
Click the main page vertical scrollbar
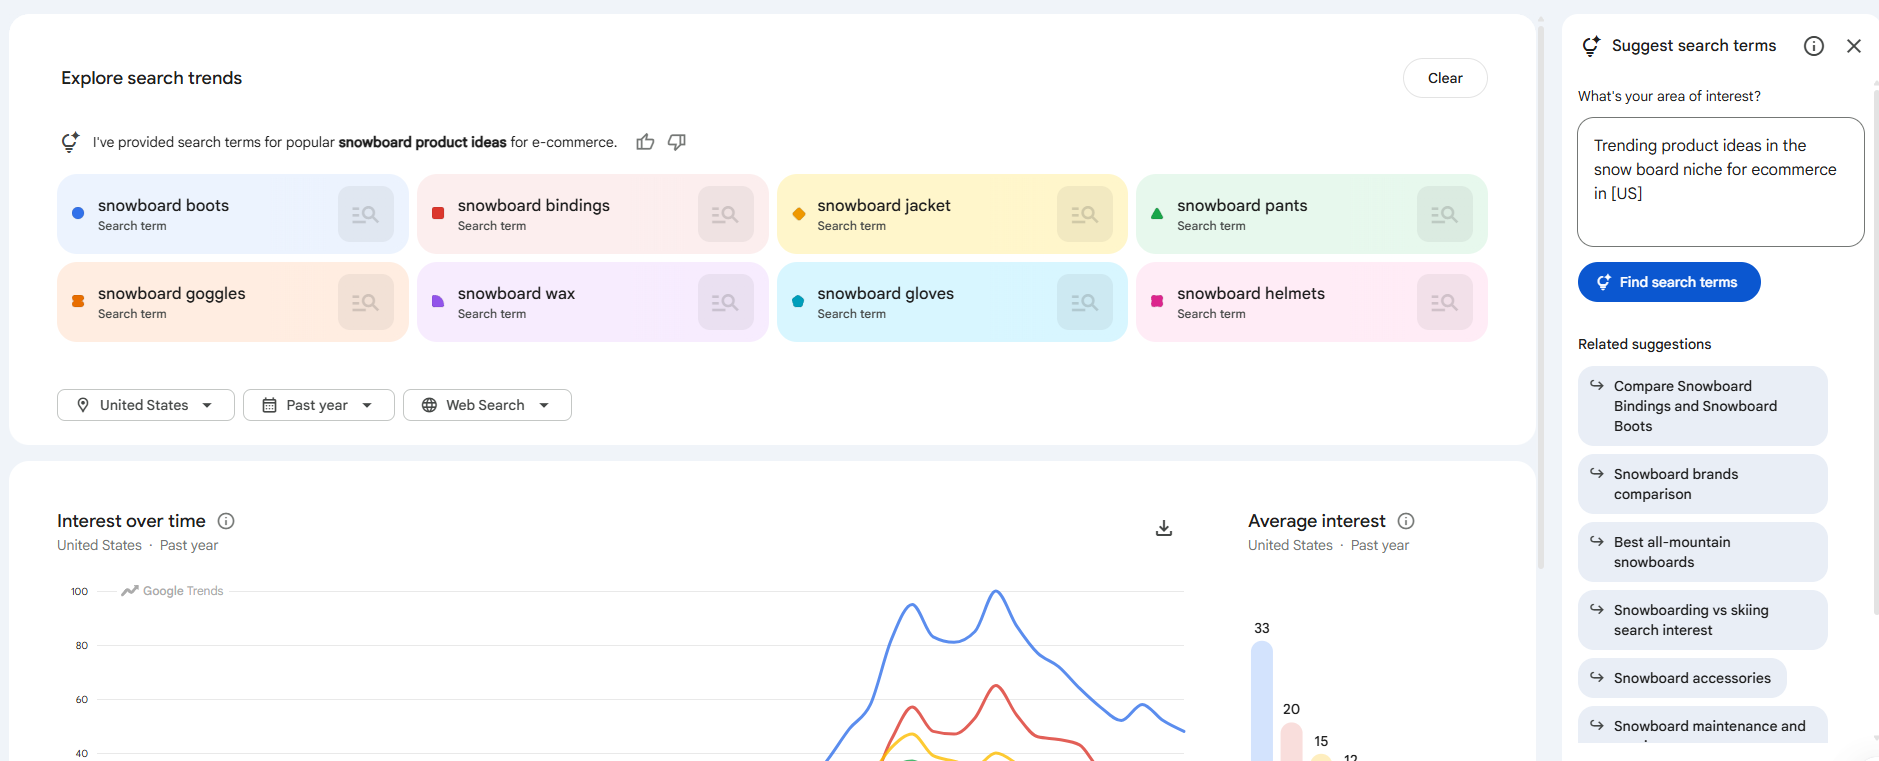pos(1541,295)
